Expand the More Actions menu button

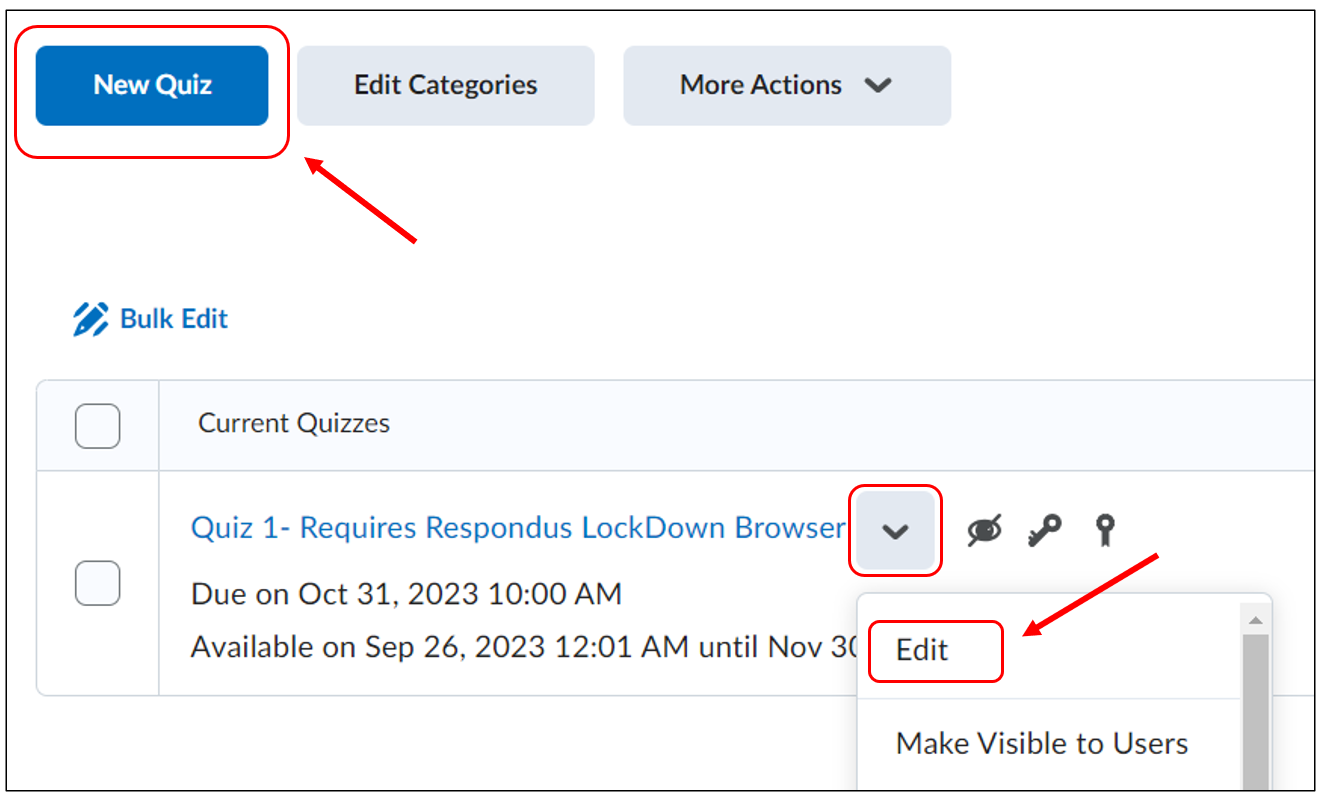tap(786, 86)
